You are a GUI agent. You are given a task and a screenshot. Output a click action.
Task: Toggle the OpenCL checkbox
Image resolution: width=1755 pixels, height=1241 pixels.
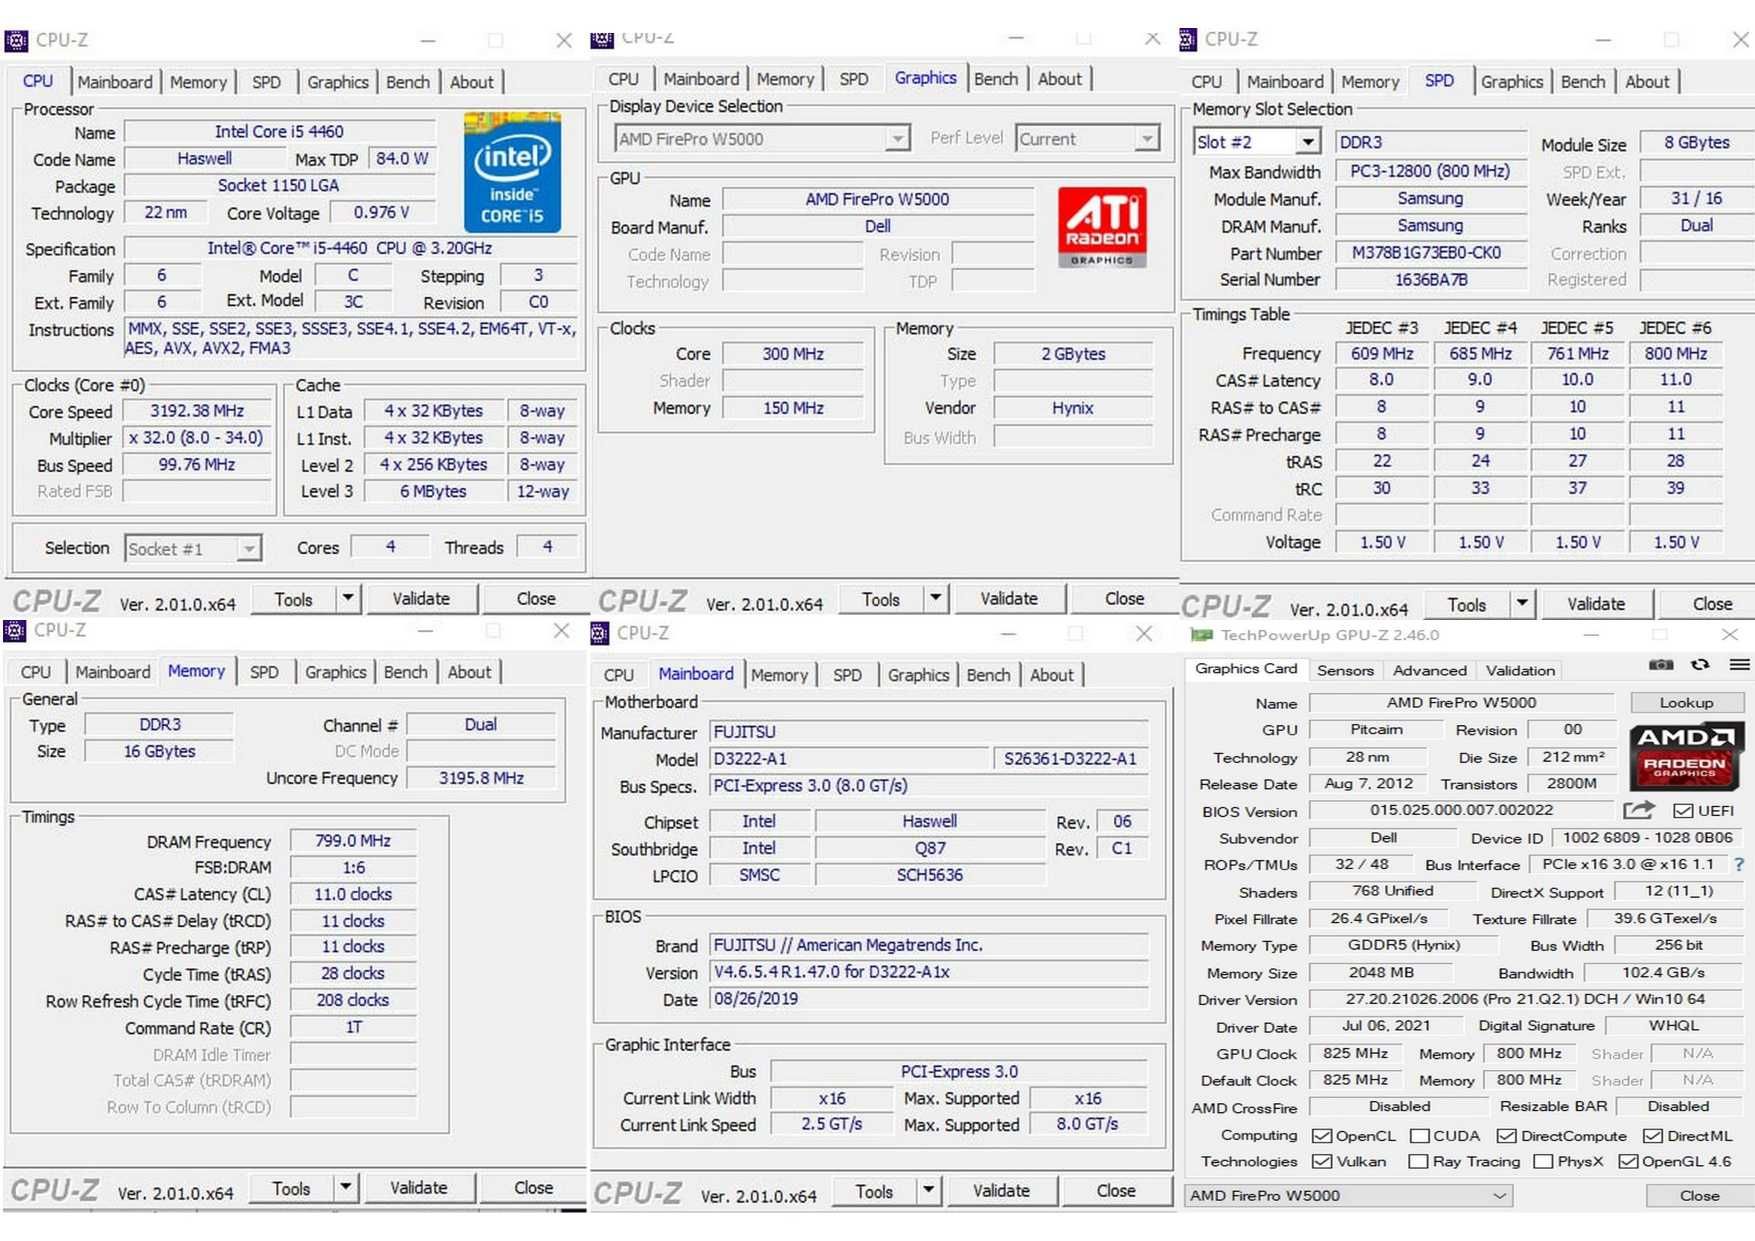(x=1321, y=1135)
